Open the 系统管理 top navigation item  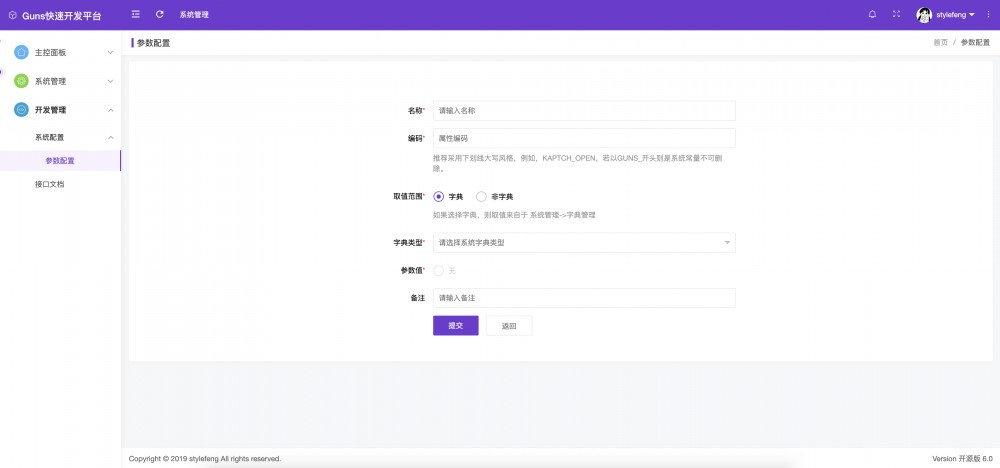[194, 15]
